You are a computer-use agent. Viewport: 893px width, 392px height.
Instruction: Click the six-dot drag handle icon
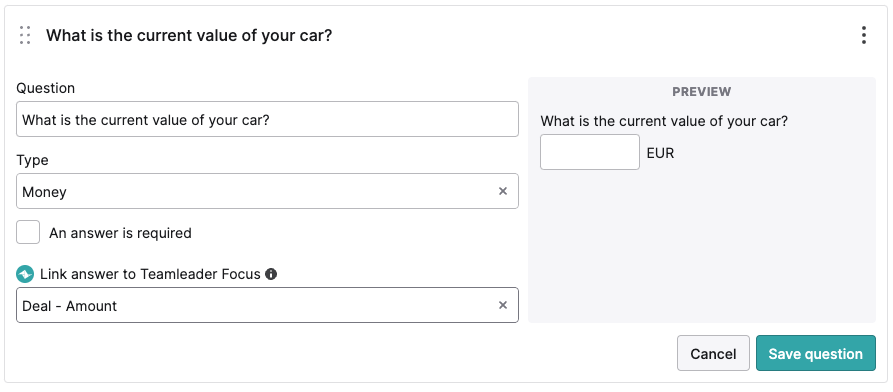(24, 35)
